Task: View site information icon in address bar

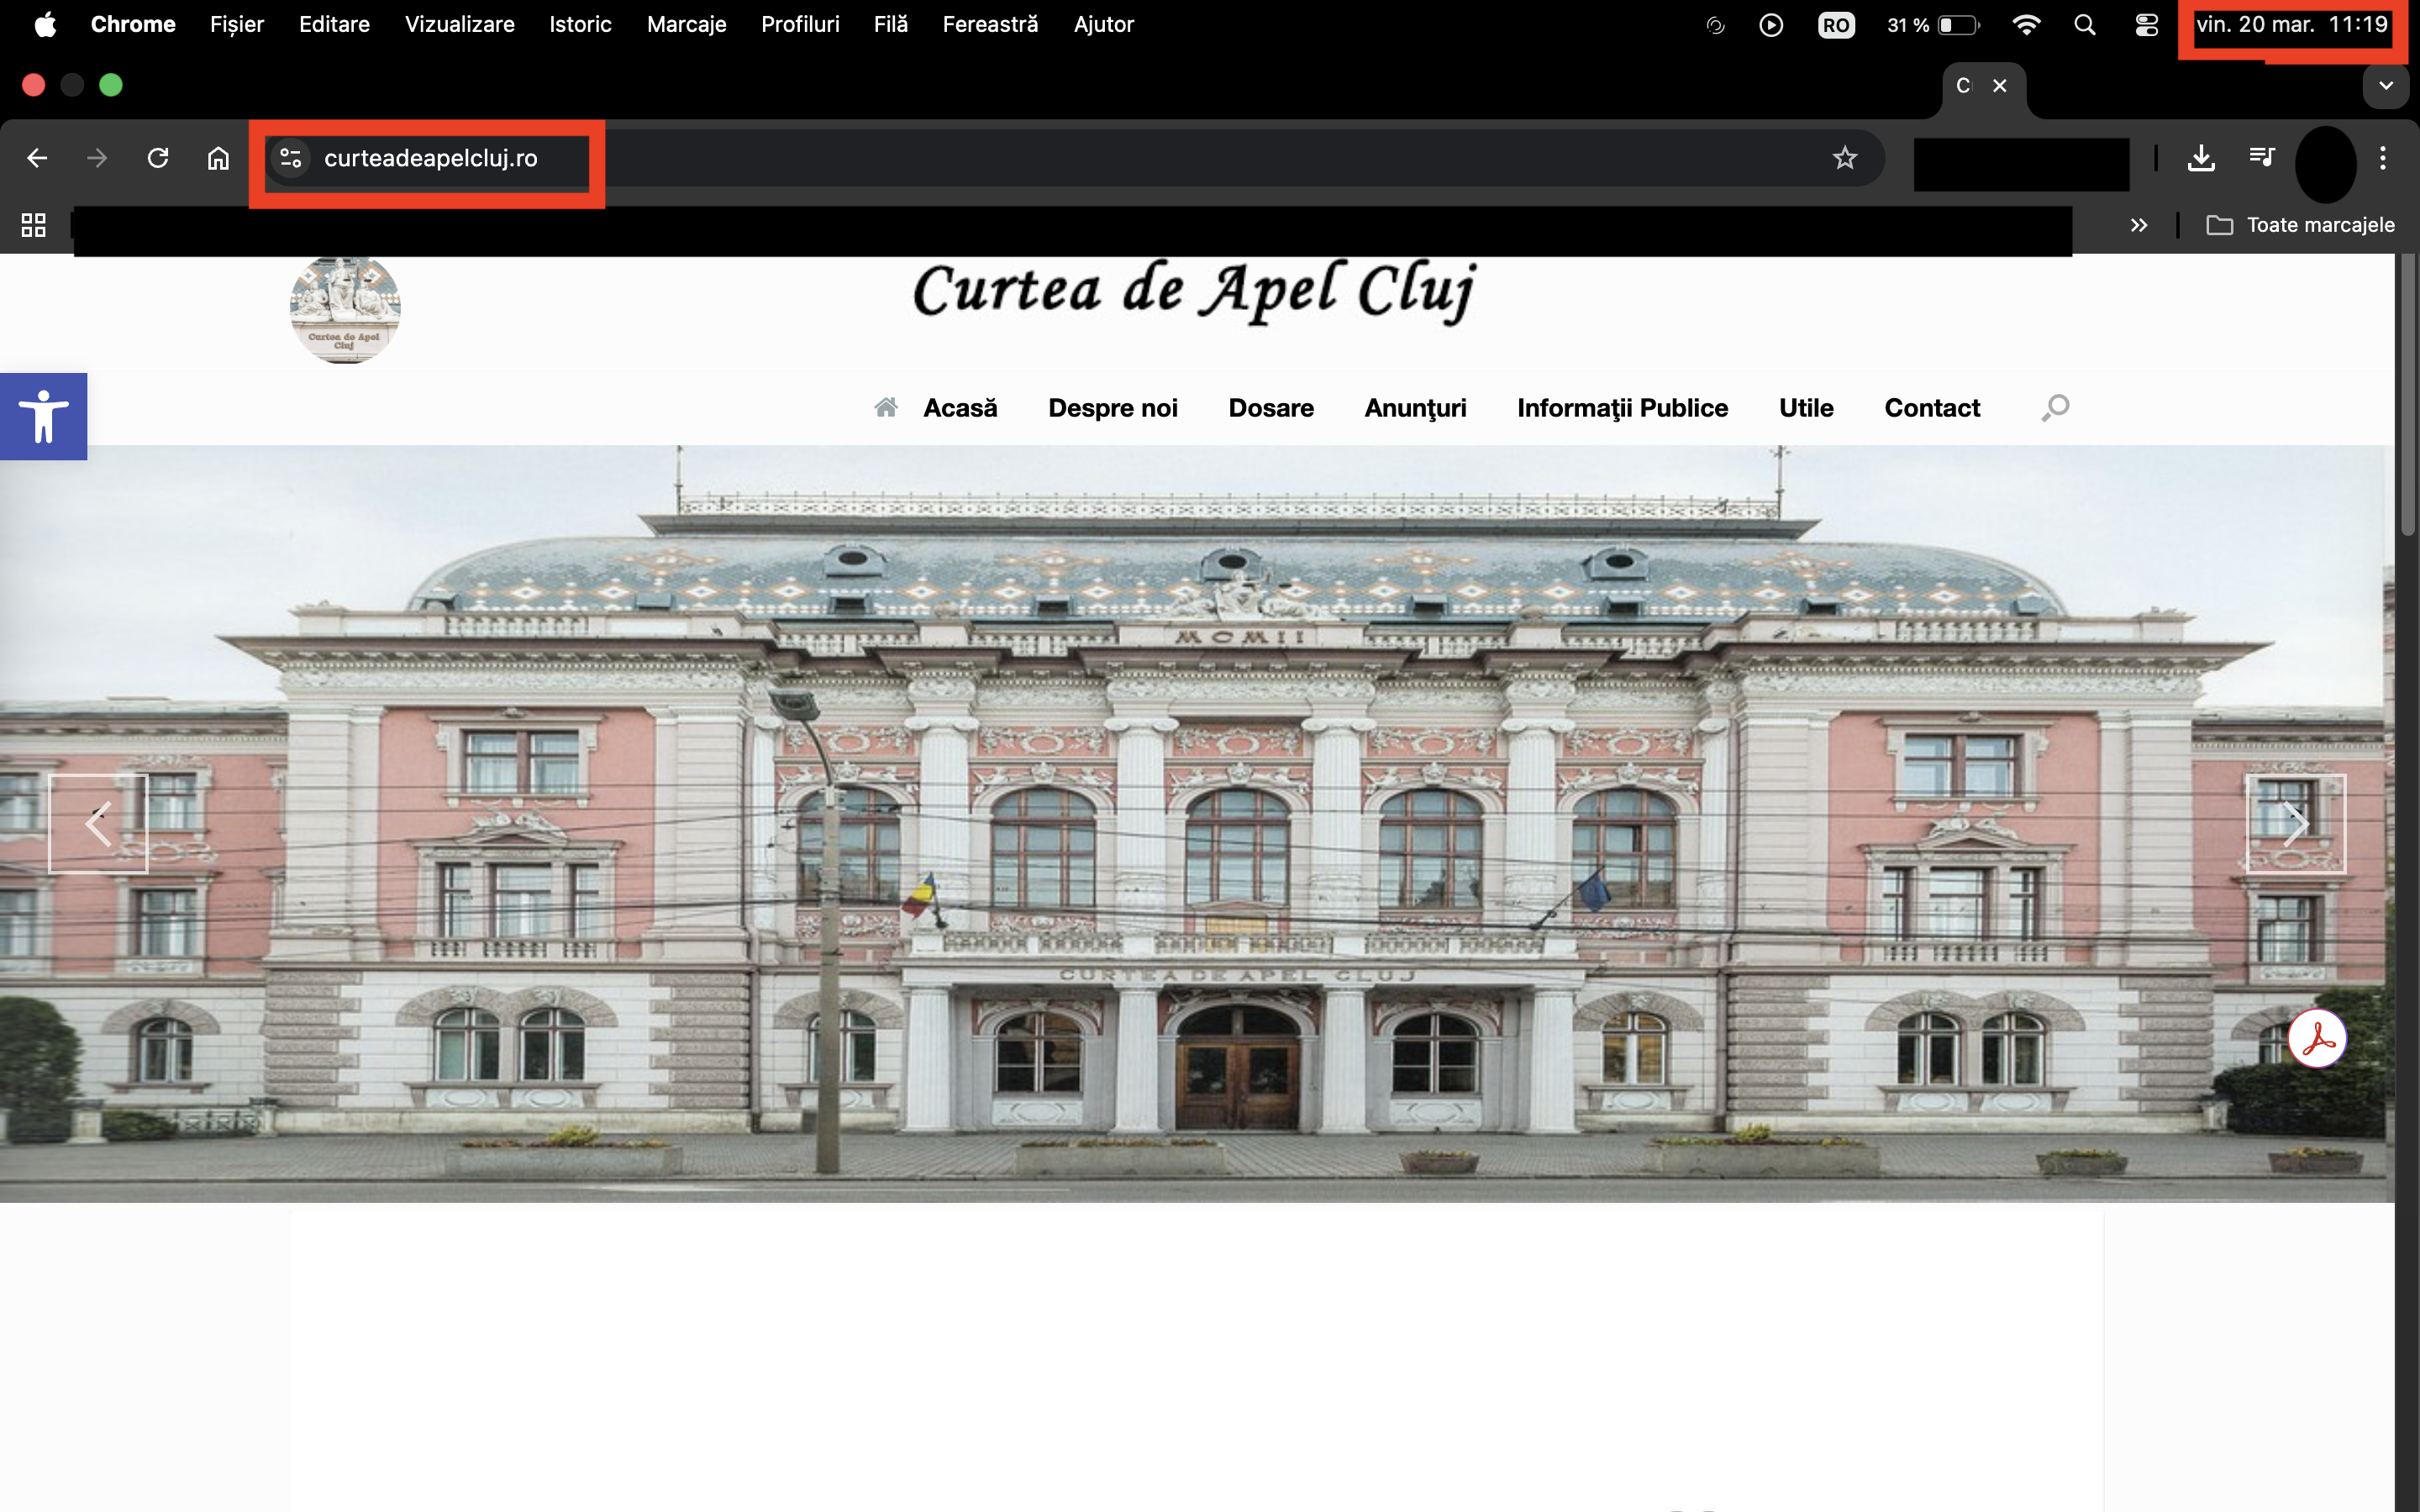Action: coord(291,158)
